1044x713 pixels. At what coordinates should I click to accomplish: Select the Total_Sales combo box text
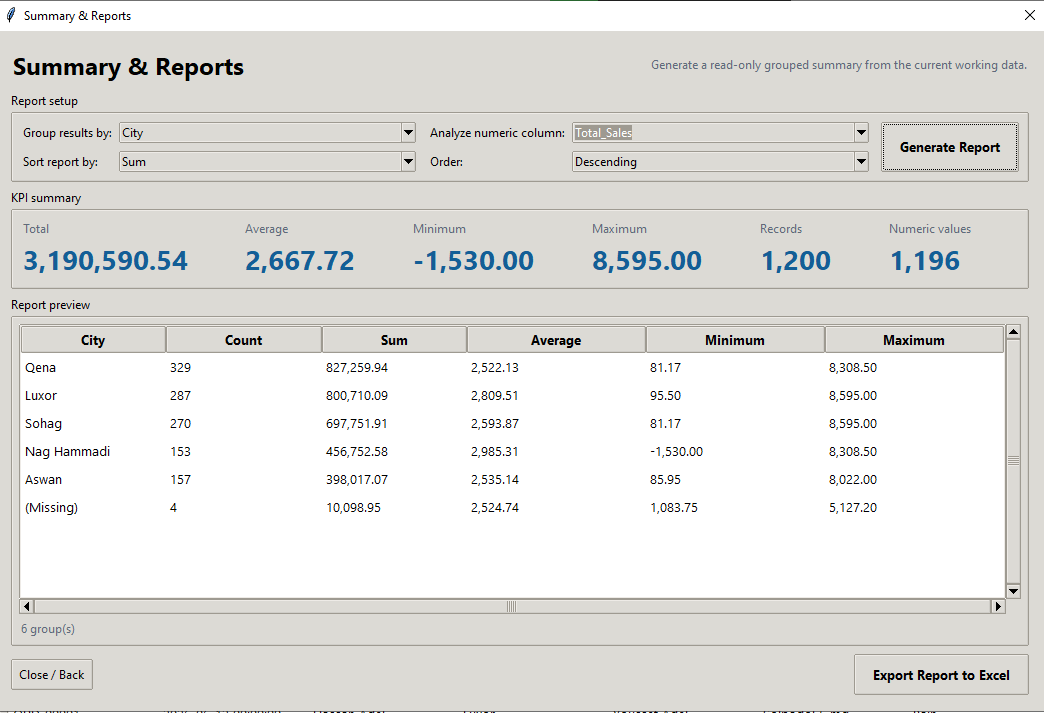(603, 132)
